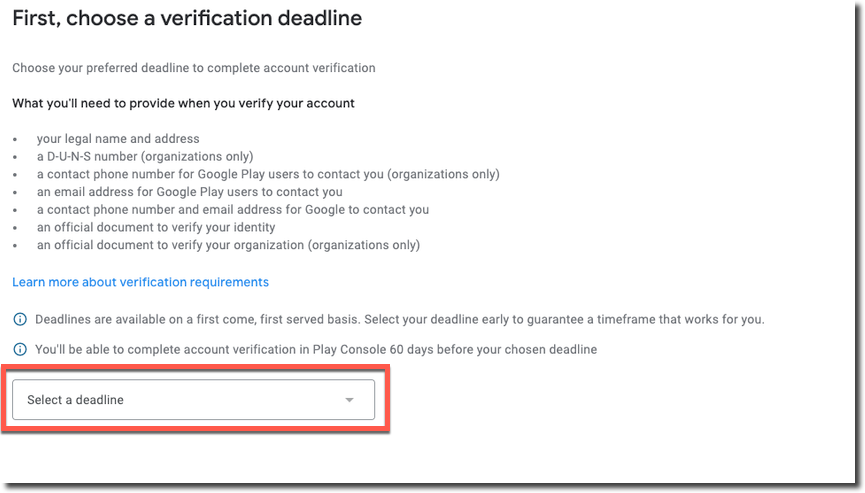
Task: Click the What you'll need to provide heading
Action: click(183, 103)
